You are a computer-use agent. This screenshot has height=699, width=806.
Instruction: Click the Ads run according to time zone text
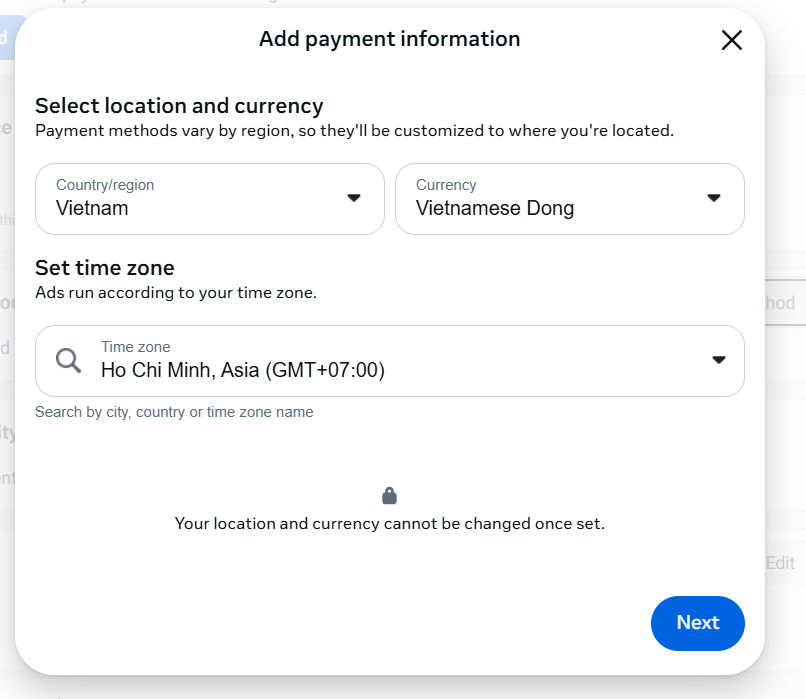pos(175,293)
